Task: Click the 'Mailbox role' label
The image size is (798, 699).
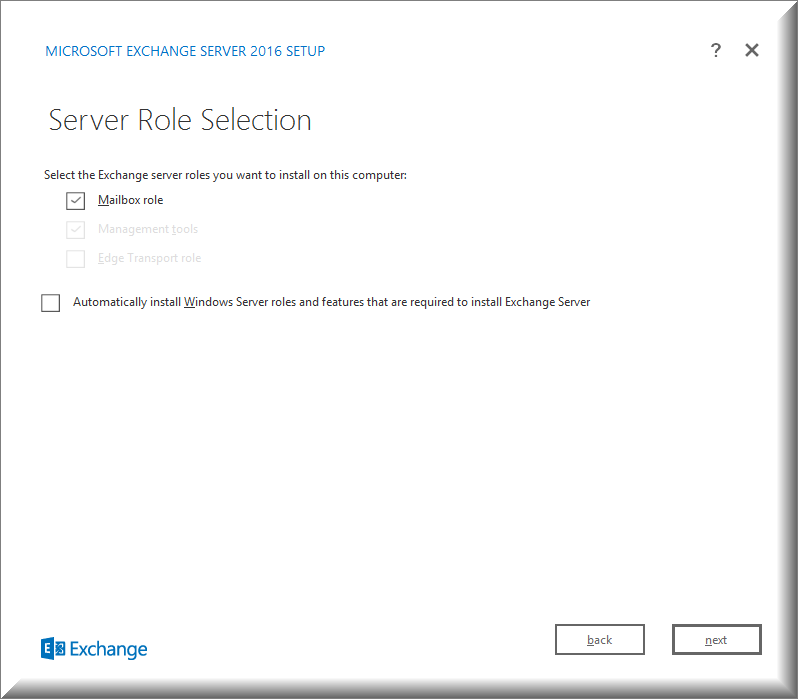Action: pyautogui.click(x=130, y=200)
